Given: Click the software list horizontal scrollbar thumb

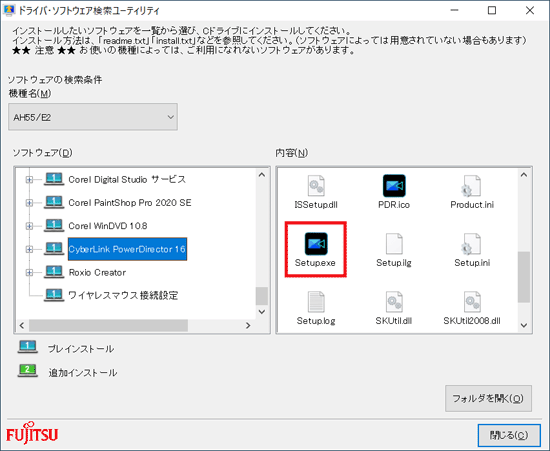Looking at the screenshot, I should tap(108, 325).
